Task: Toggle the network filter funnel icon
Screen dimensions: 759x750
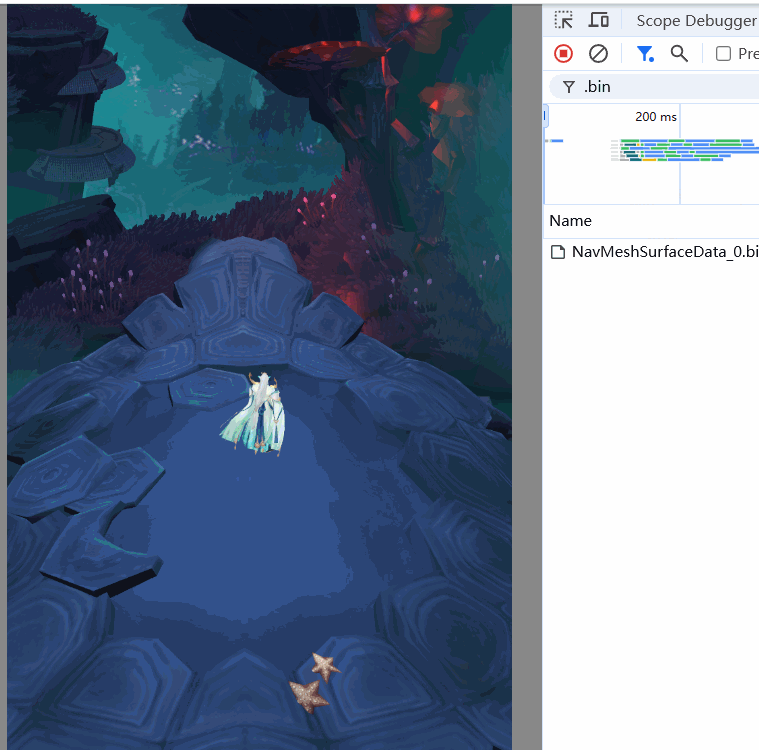Action: (x=645, y=53)
